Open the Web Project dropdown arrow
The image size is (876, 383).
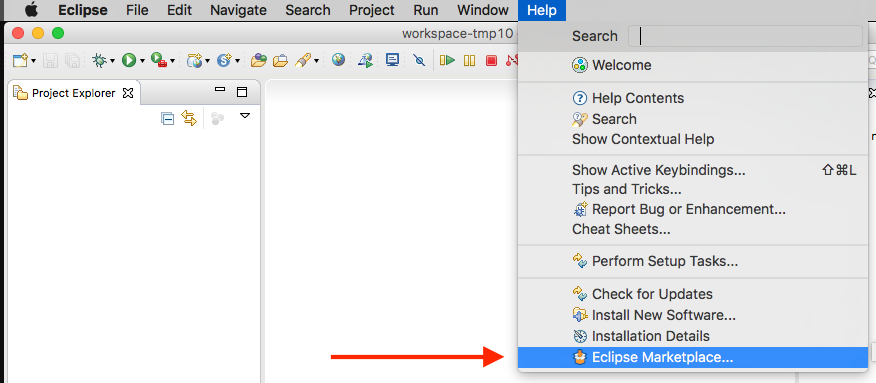point(207,61)
